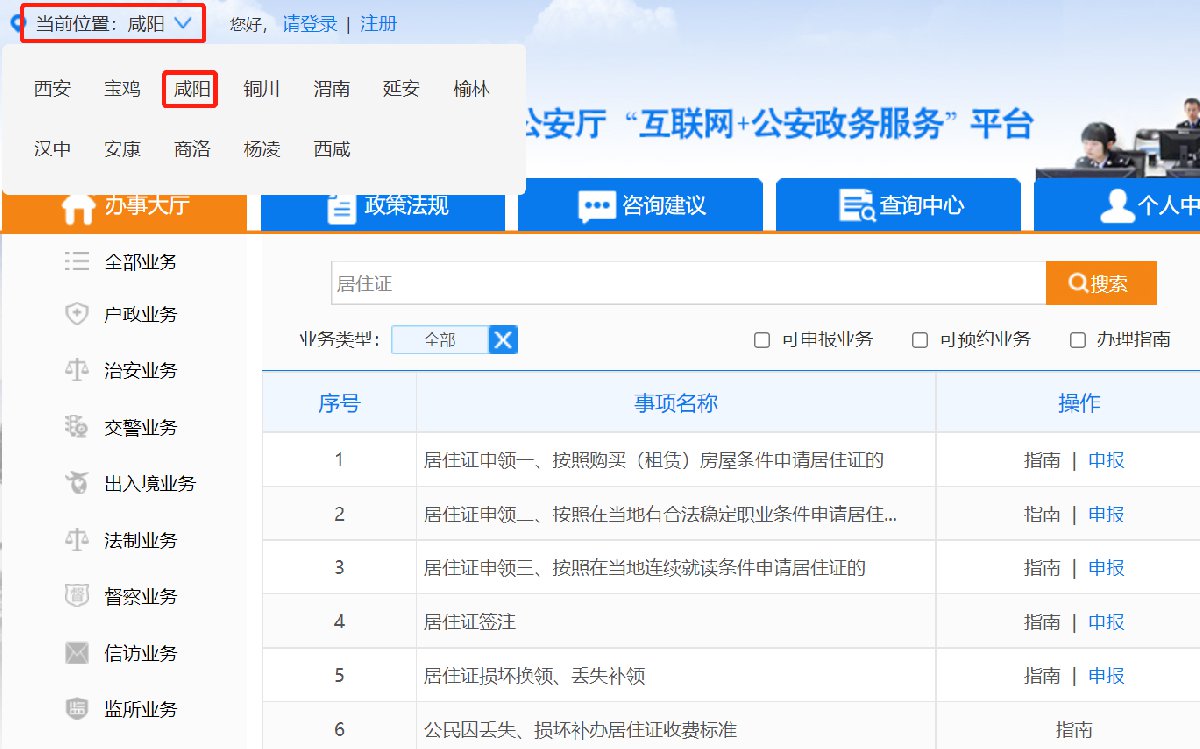1200x749 pixels.
Task: Select 西安 from the city list
Action: pyautogui.click(x=52, y=89)
